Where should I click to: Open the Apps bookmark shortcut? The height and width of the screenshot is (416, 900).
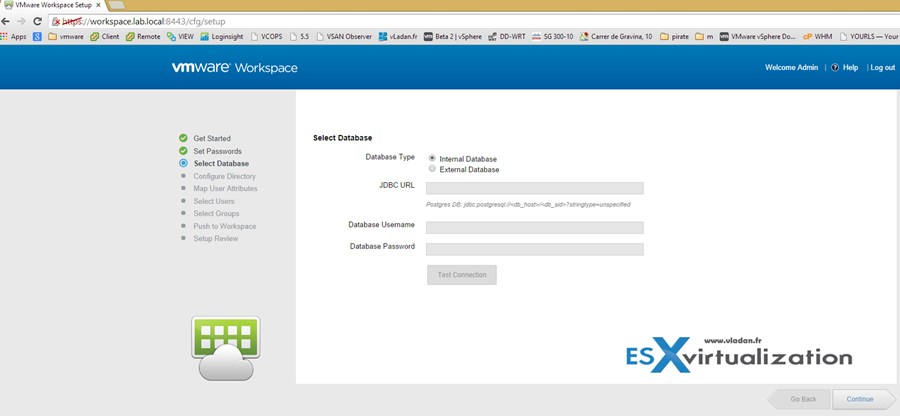14,36
